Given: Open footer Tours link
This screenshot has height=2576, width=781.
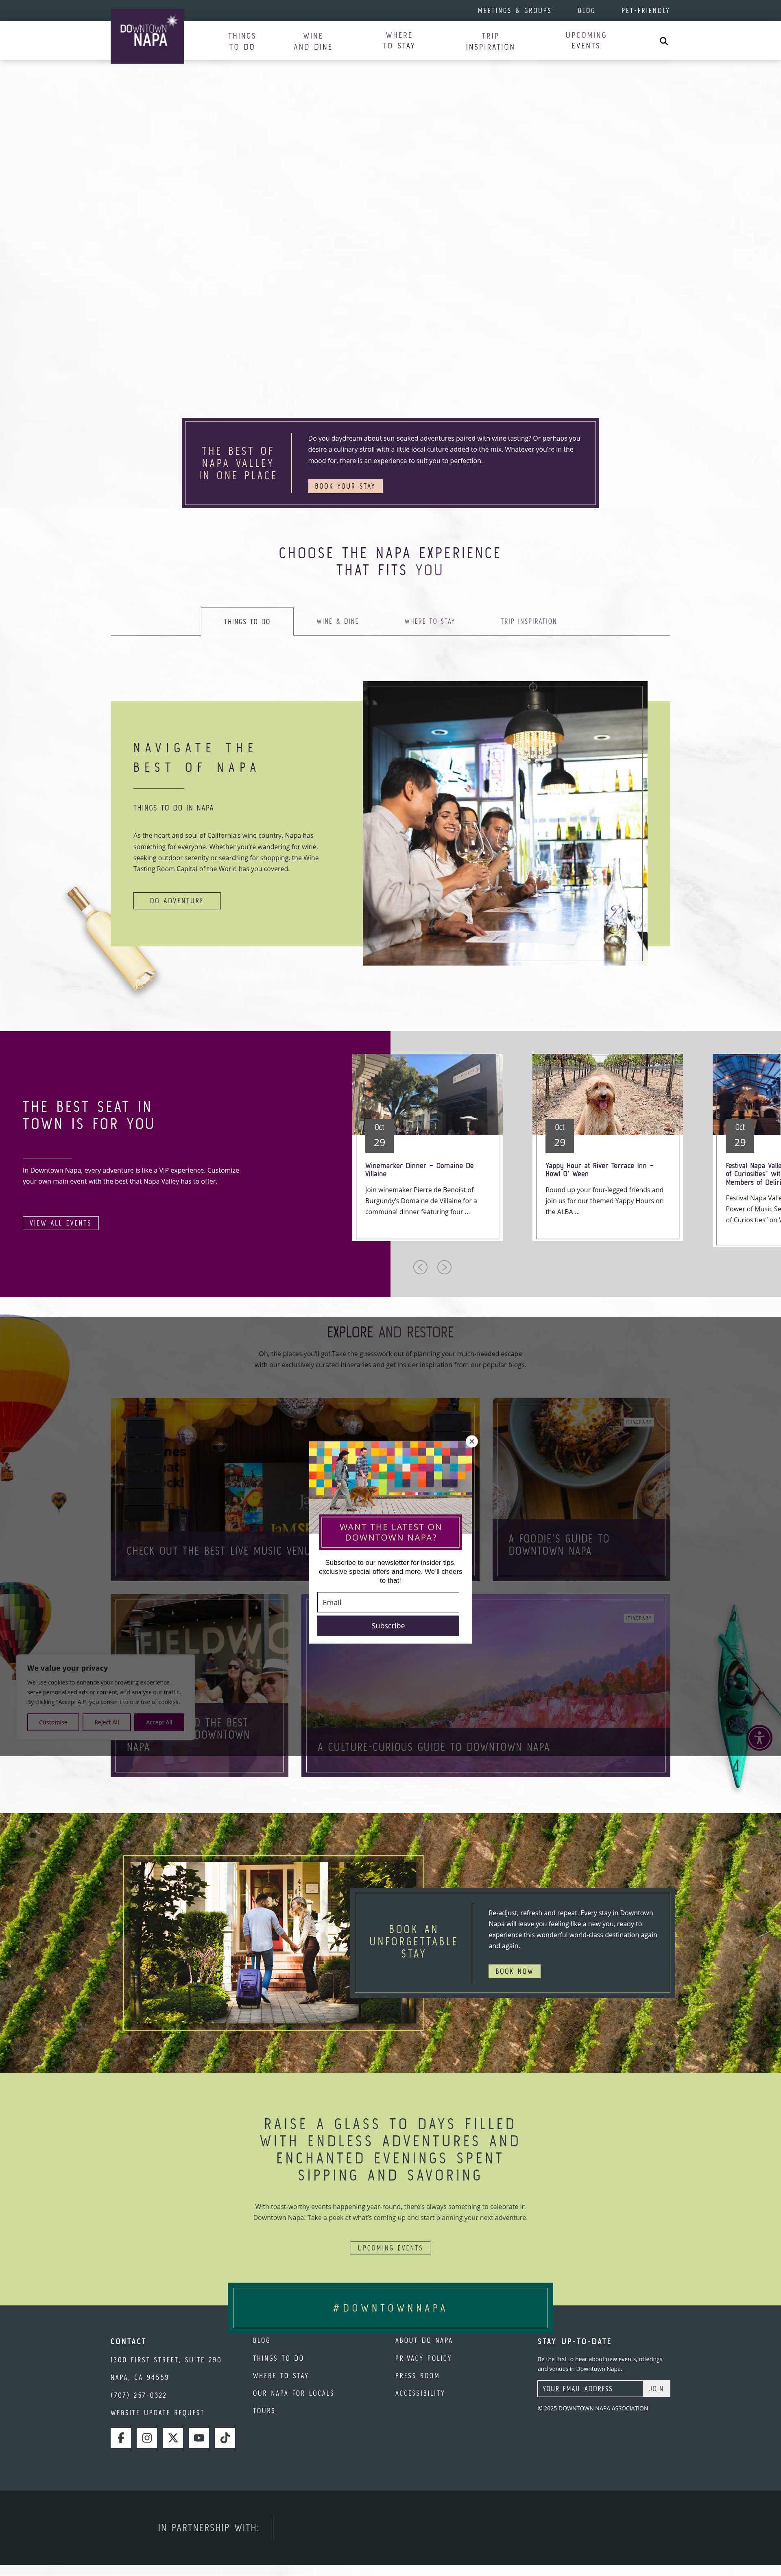Looking at the screenshot, I should (264, 2411).
